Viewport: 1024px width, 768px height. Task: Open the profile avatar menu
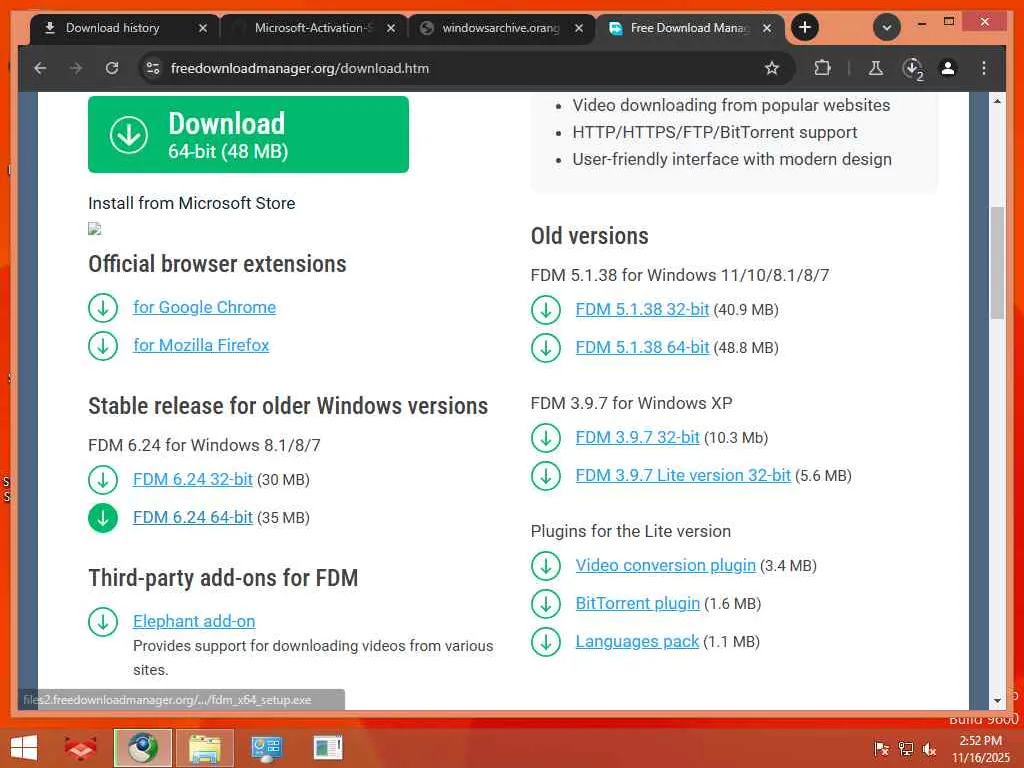[x=948, y=68]
